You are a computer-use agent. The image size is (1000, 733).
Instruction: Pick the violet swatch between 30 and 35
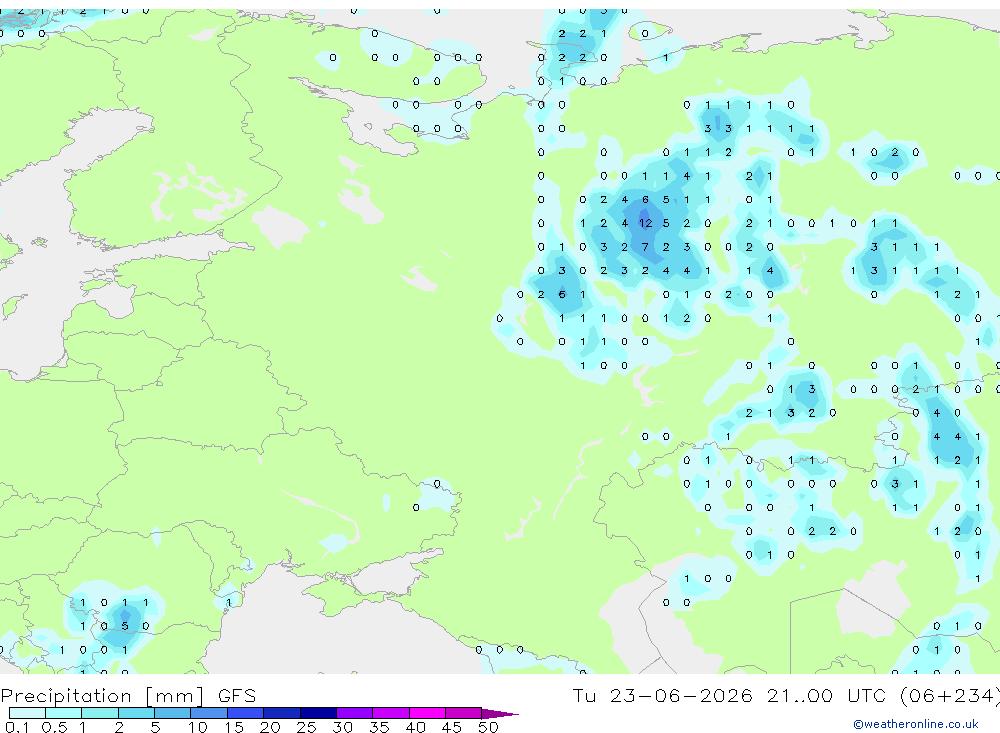354,713
